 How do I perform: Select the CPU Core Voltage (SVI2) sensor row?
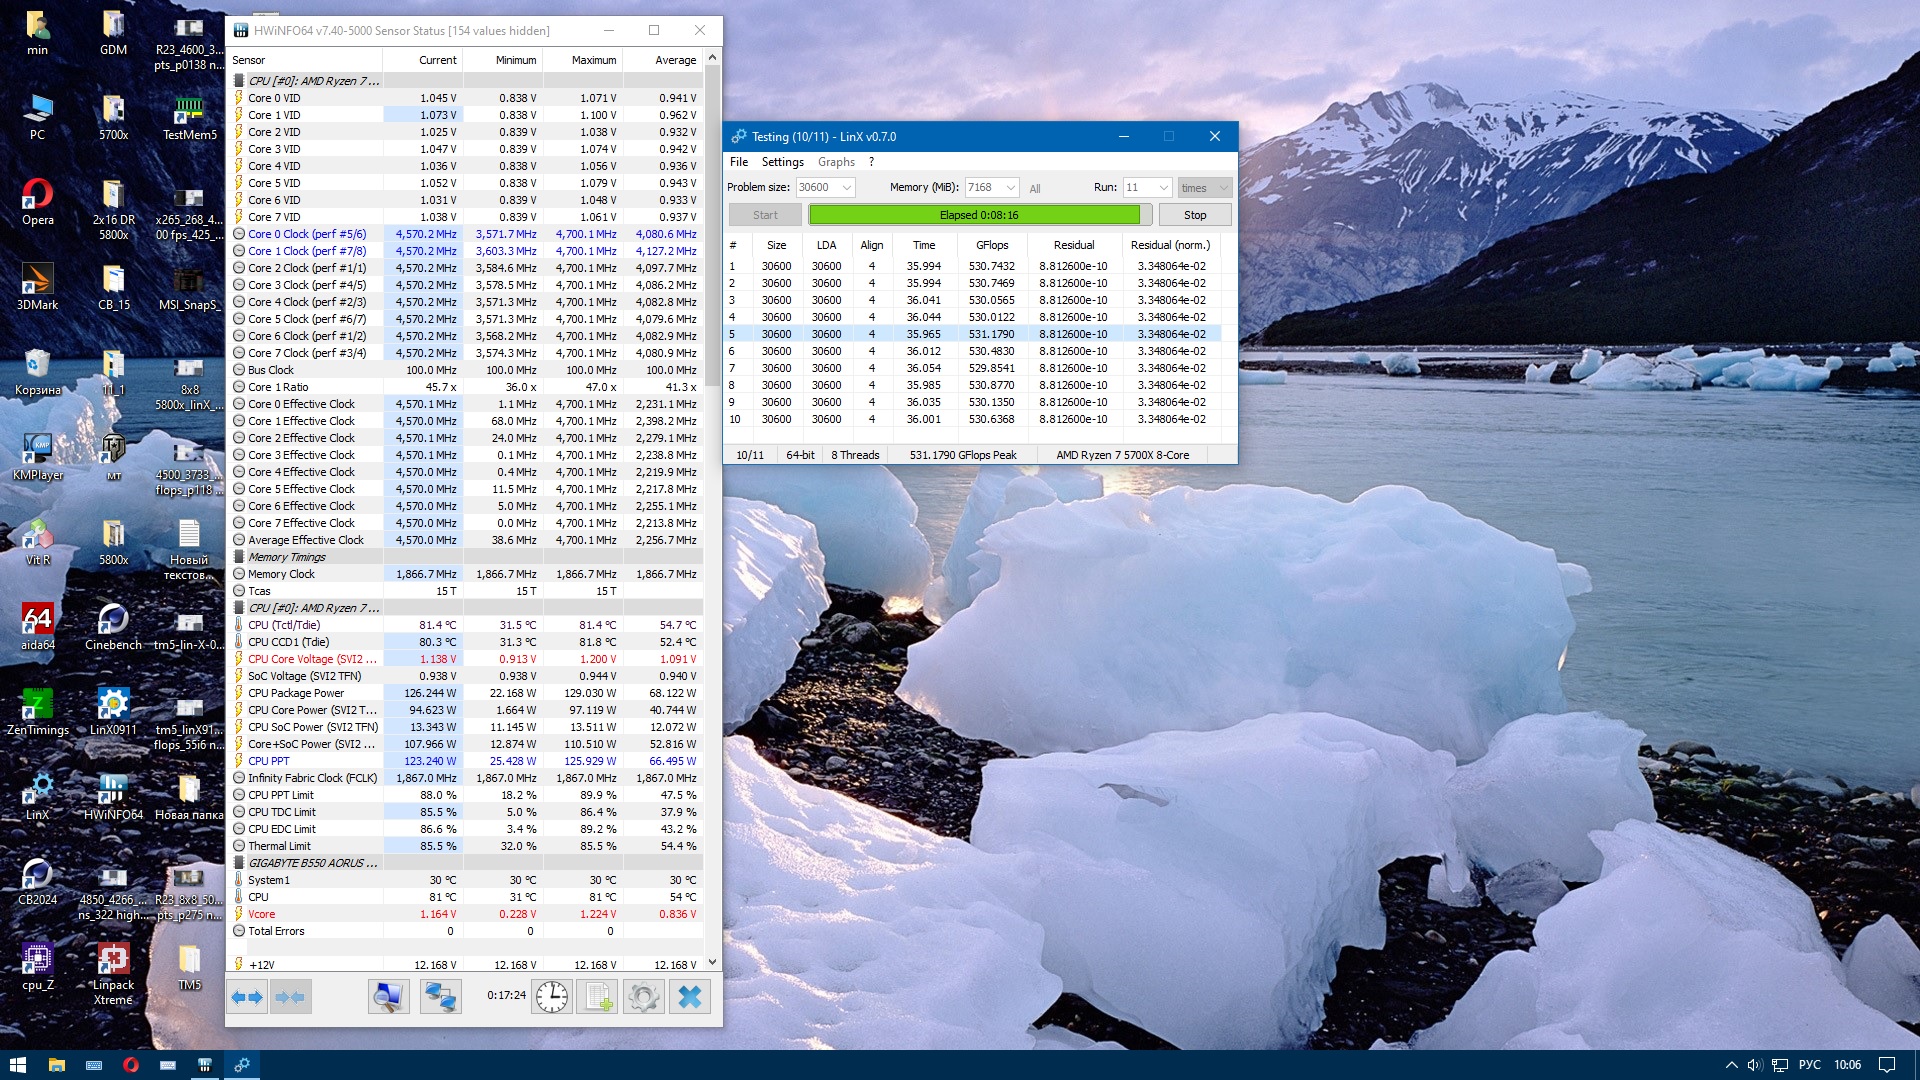[x=312, y=659]
